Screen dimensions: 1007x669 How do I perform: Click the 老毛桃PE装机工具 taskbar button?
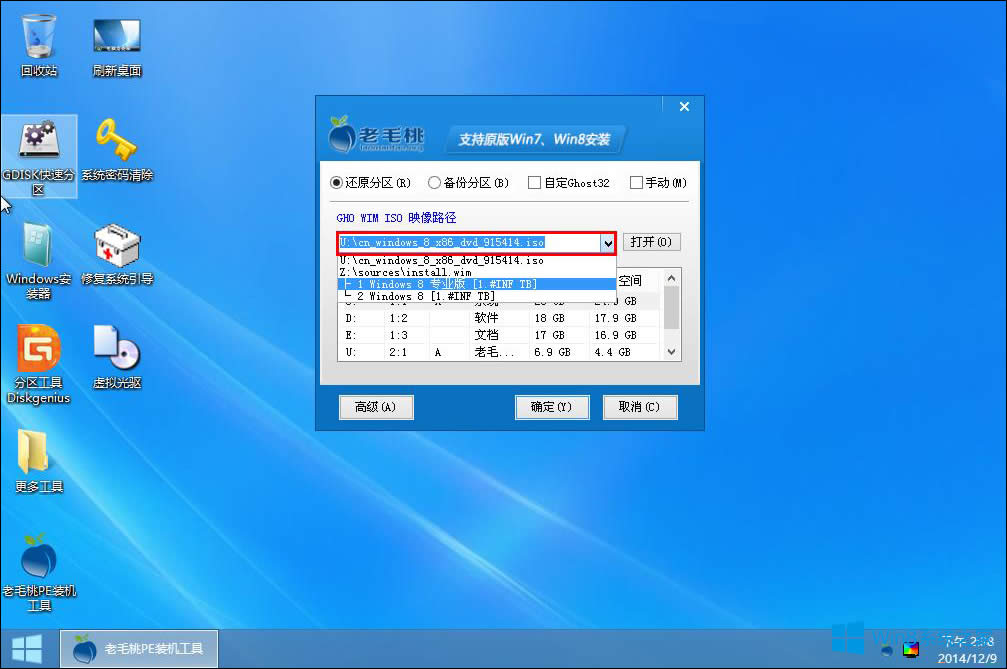point(138,648)
